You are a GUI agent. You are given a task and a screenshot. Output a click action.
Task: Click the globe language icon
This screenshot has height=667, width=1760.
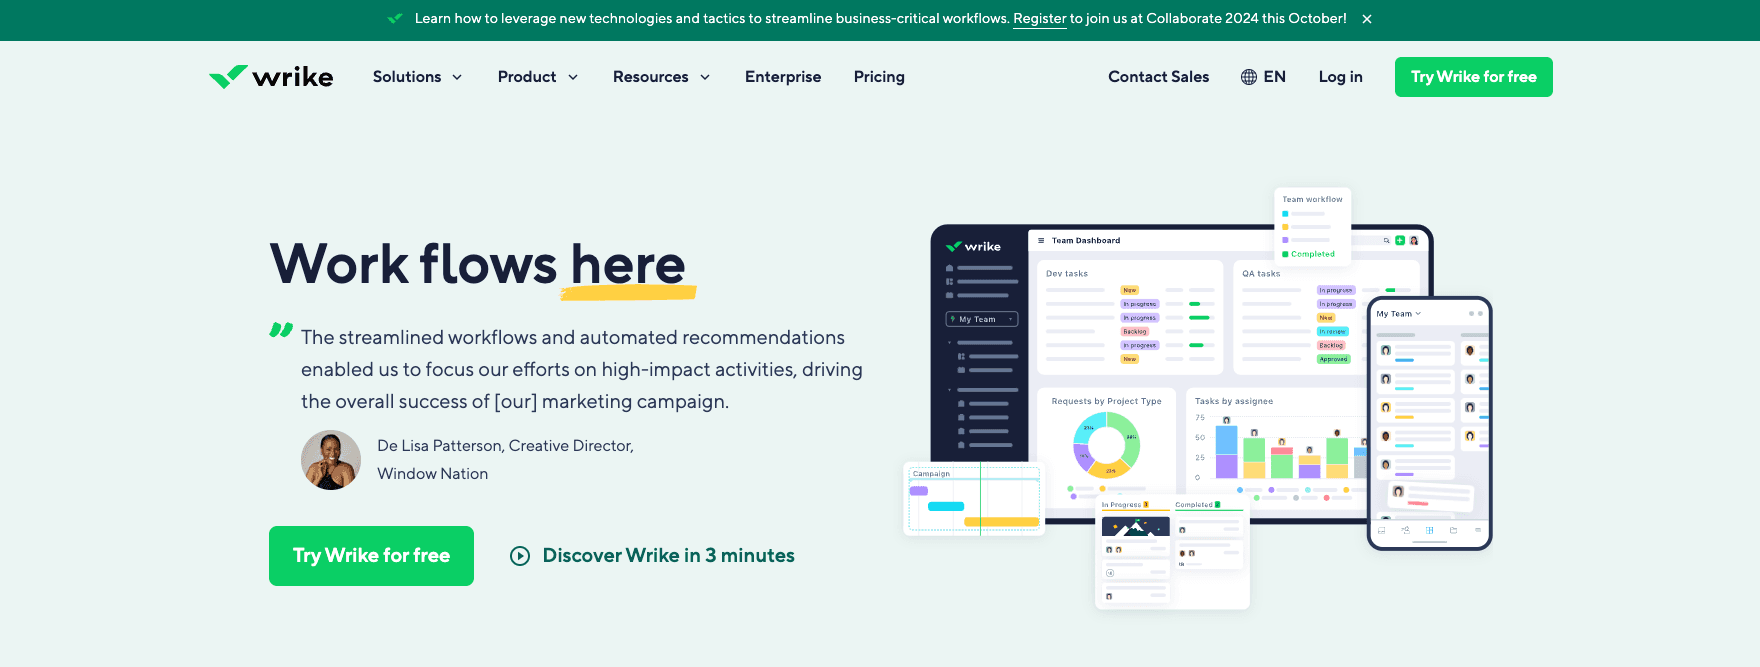[1249, 77]
